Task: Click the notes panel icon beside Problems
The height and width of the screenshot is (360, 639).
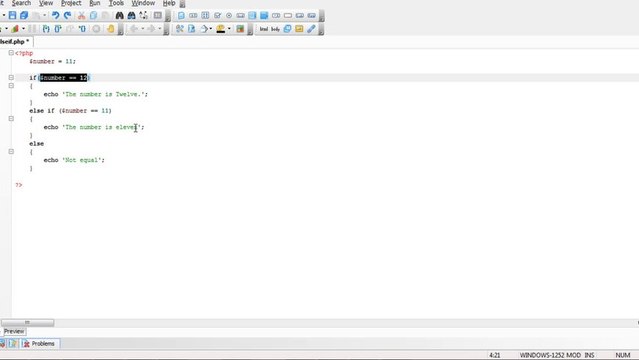Action: point(13,344)
